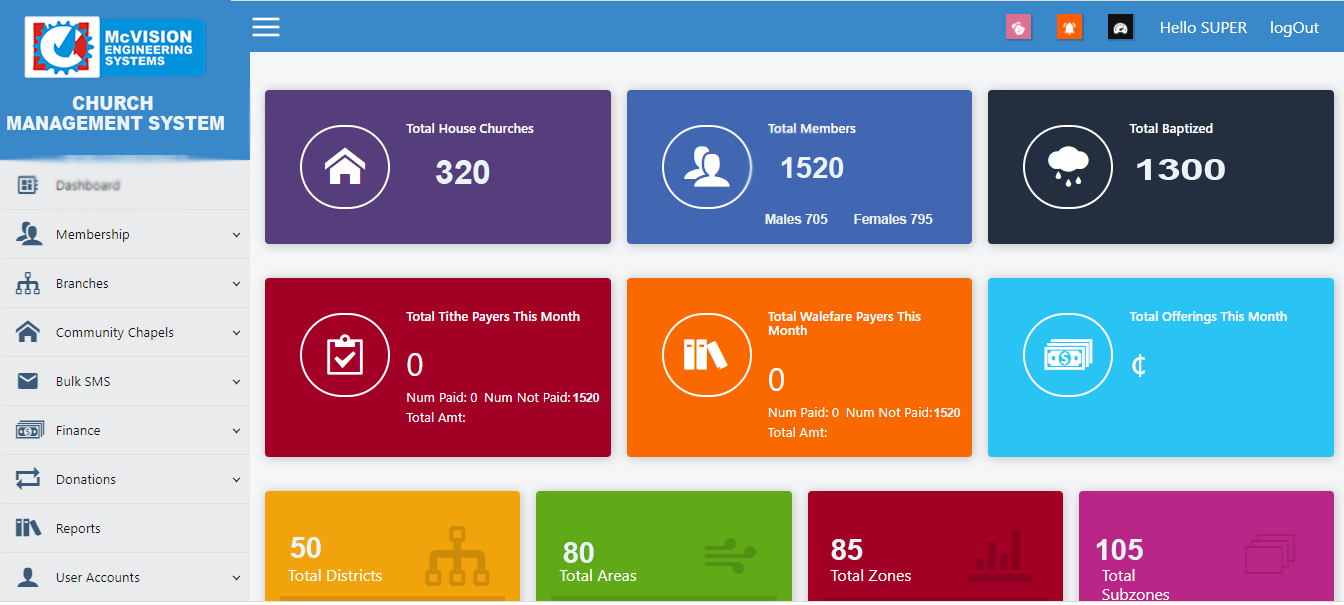Screen dimensions: 1344x605
Task: Click the house icon in House Churches card
Action: [x=344, y=167]
